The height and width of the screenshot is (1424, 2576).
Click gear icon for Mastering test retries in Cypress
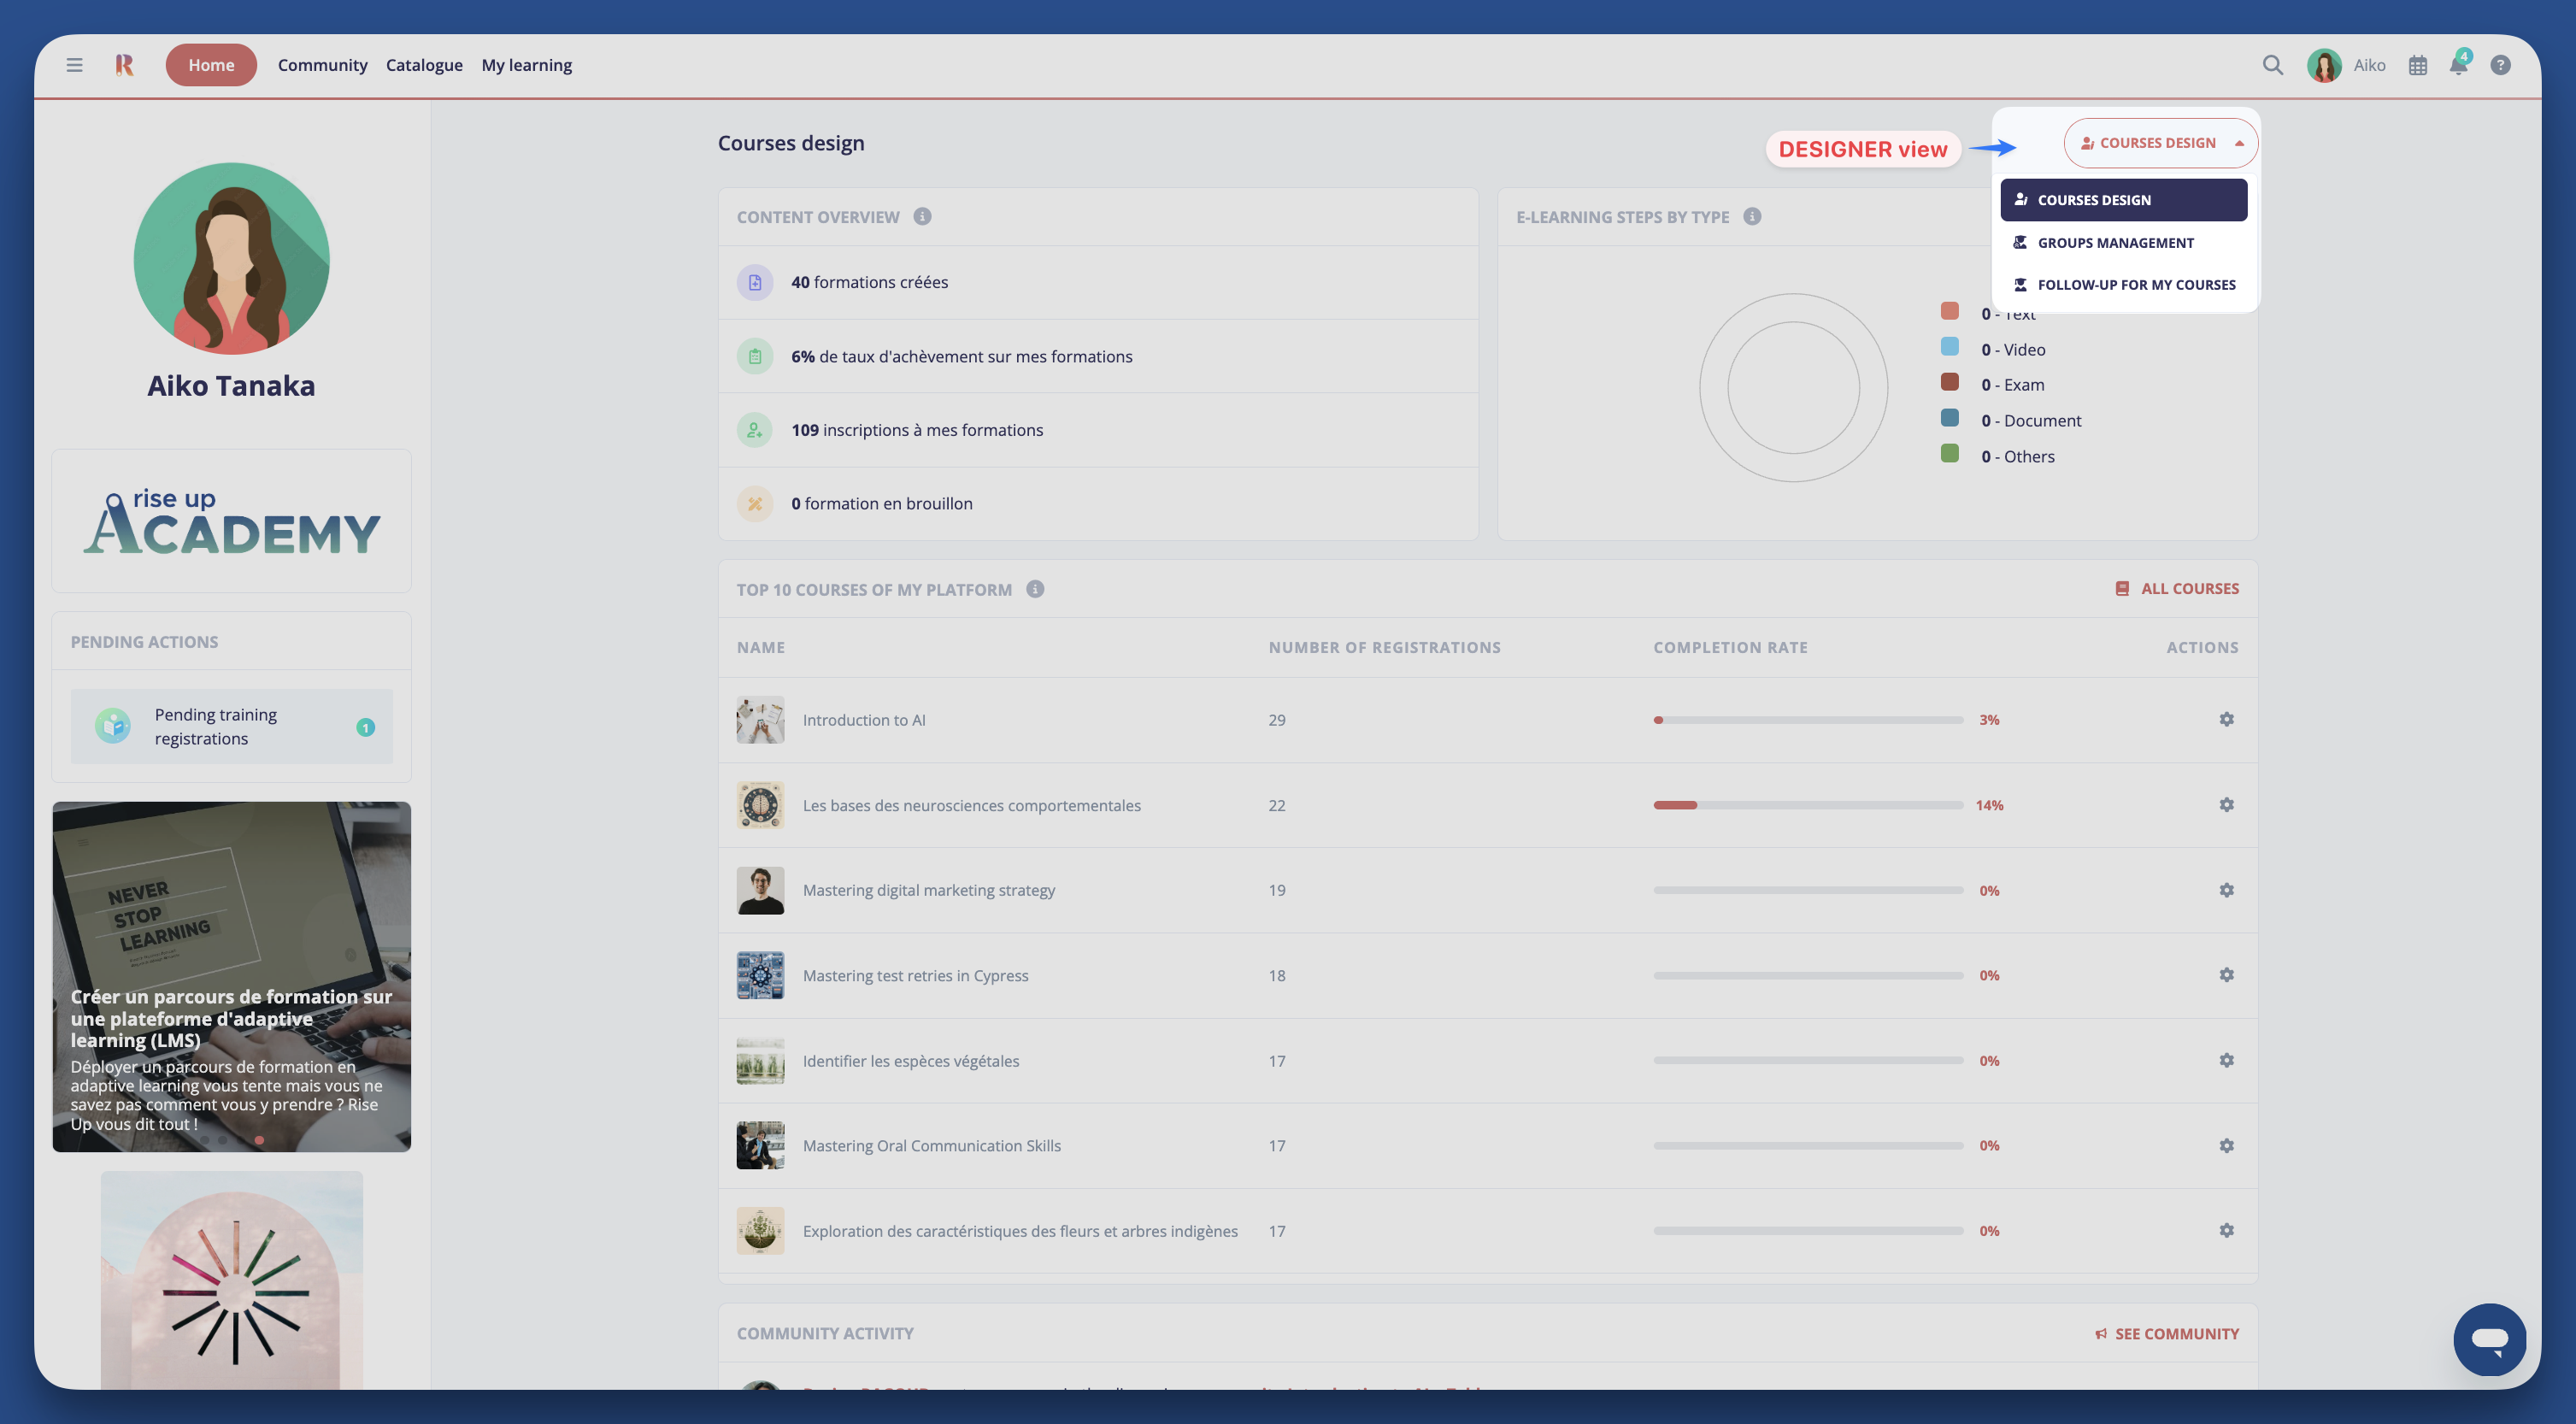coord(2226,975)
